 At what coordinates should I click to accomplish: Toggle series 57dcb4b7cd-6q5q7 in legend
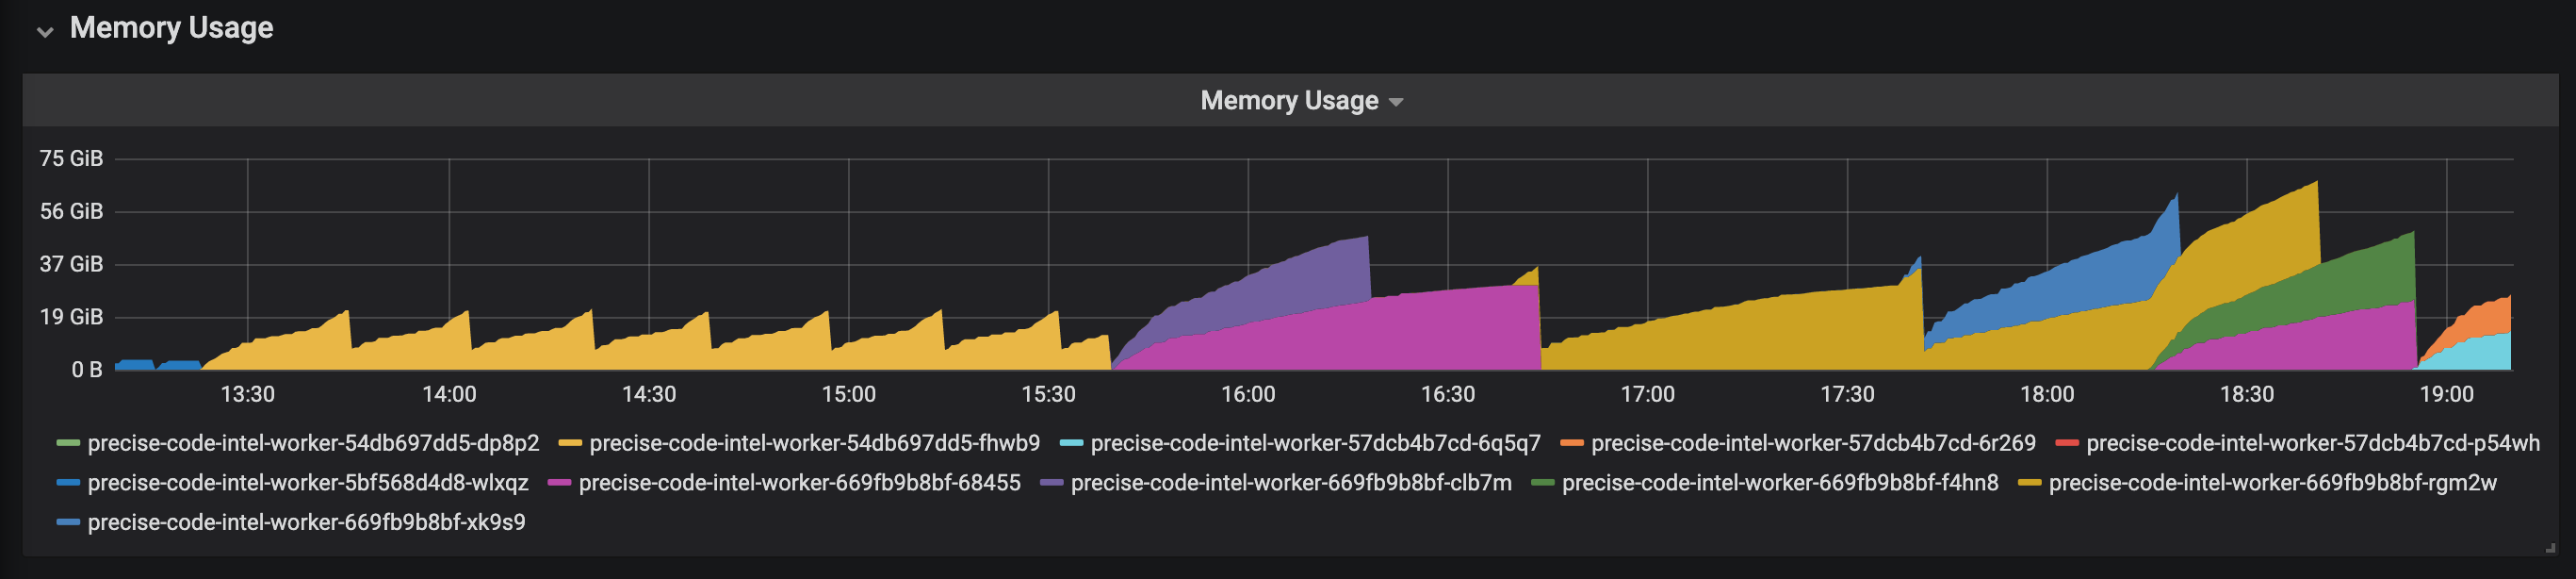[1315, 443]
